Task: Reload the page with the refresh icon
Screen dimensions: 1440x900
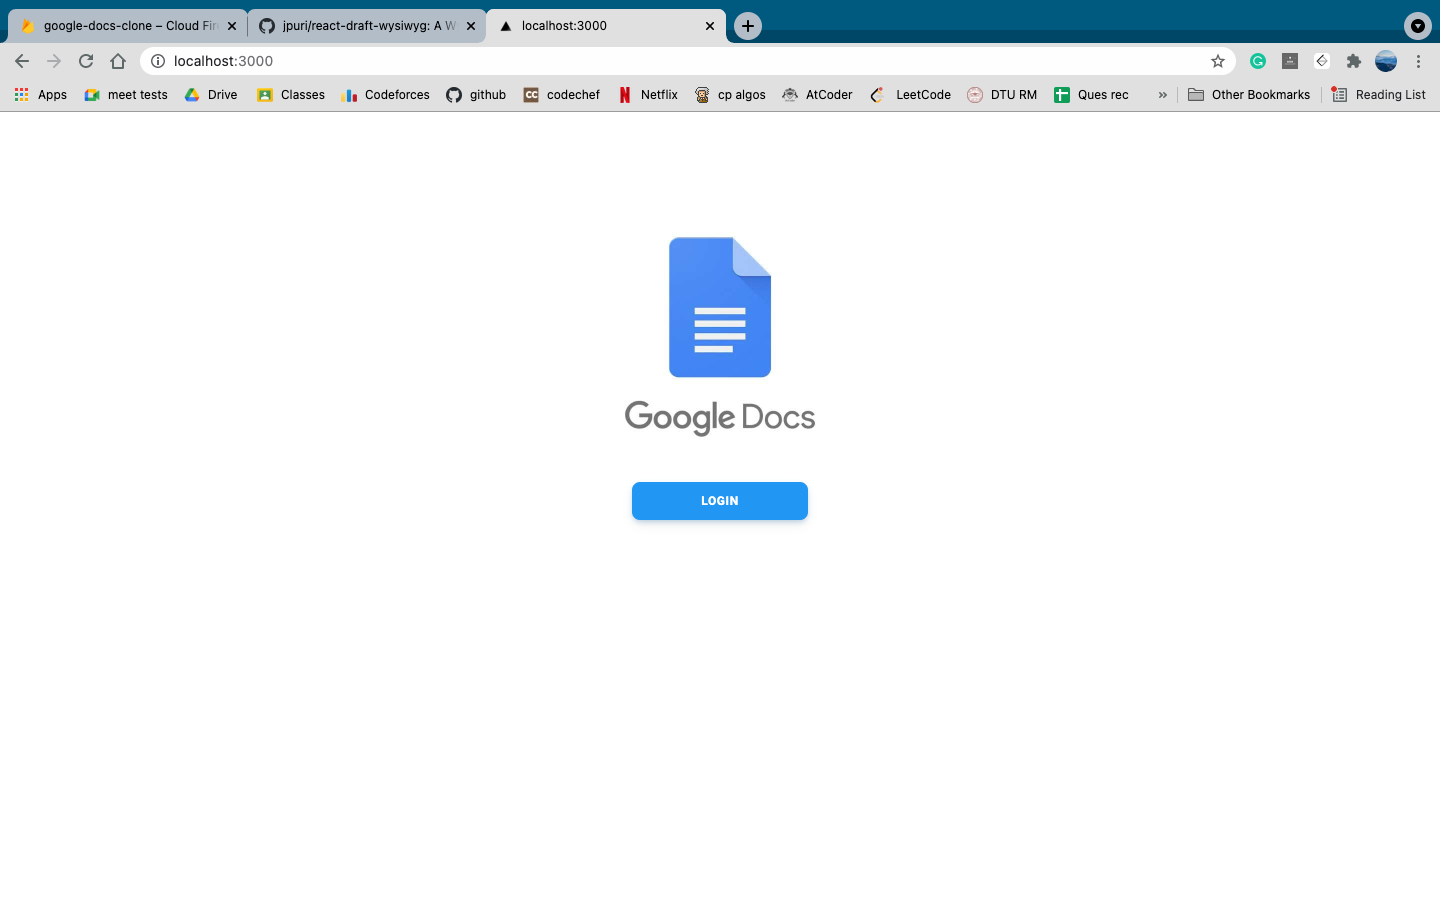Action: [86, 61]
